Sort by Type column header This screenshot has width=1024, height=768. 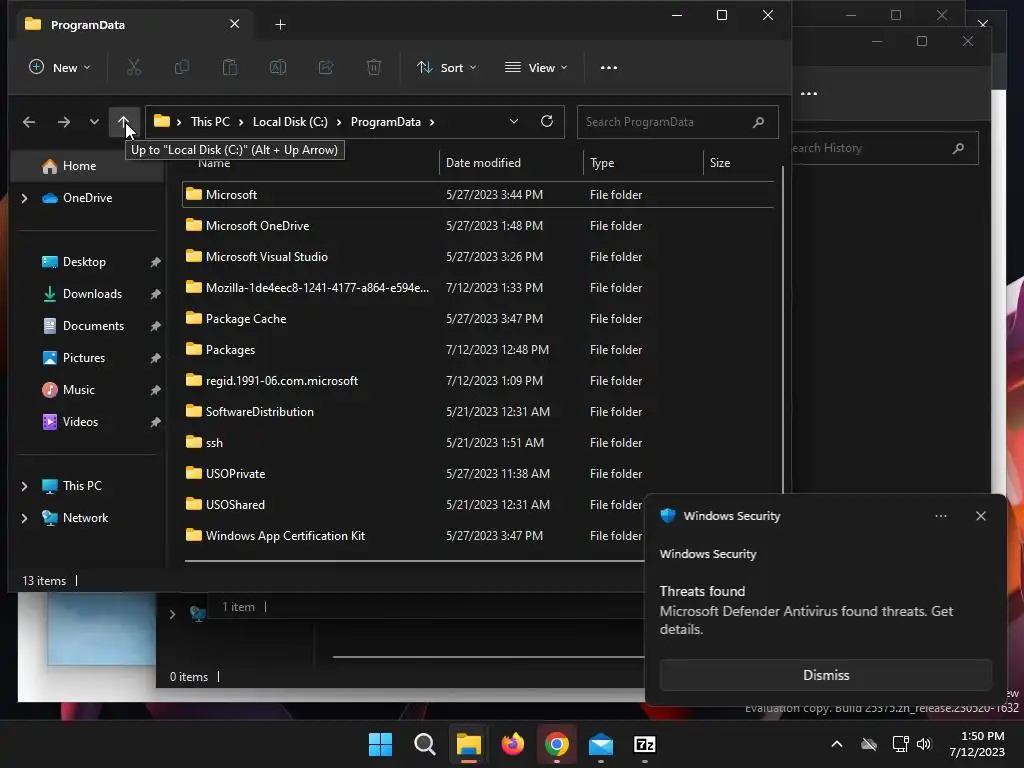[x=643, y=163]
